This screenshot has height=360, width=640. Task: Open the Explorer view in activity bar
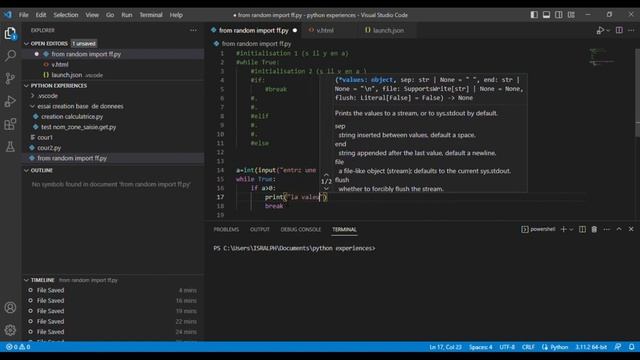(10, 33)
